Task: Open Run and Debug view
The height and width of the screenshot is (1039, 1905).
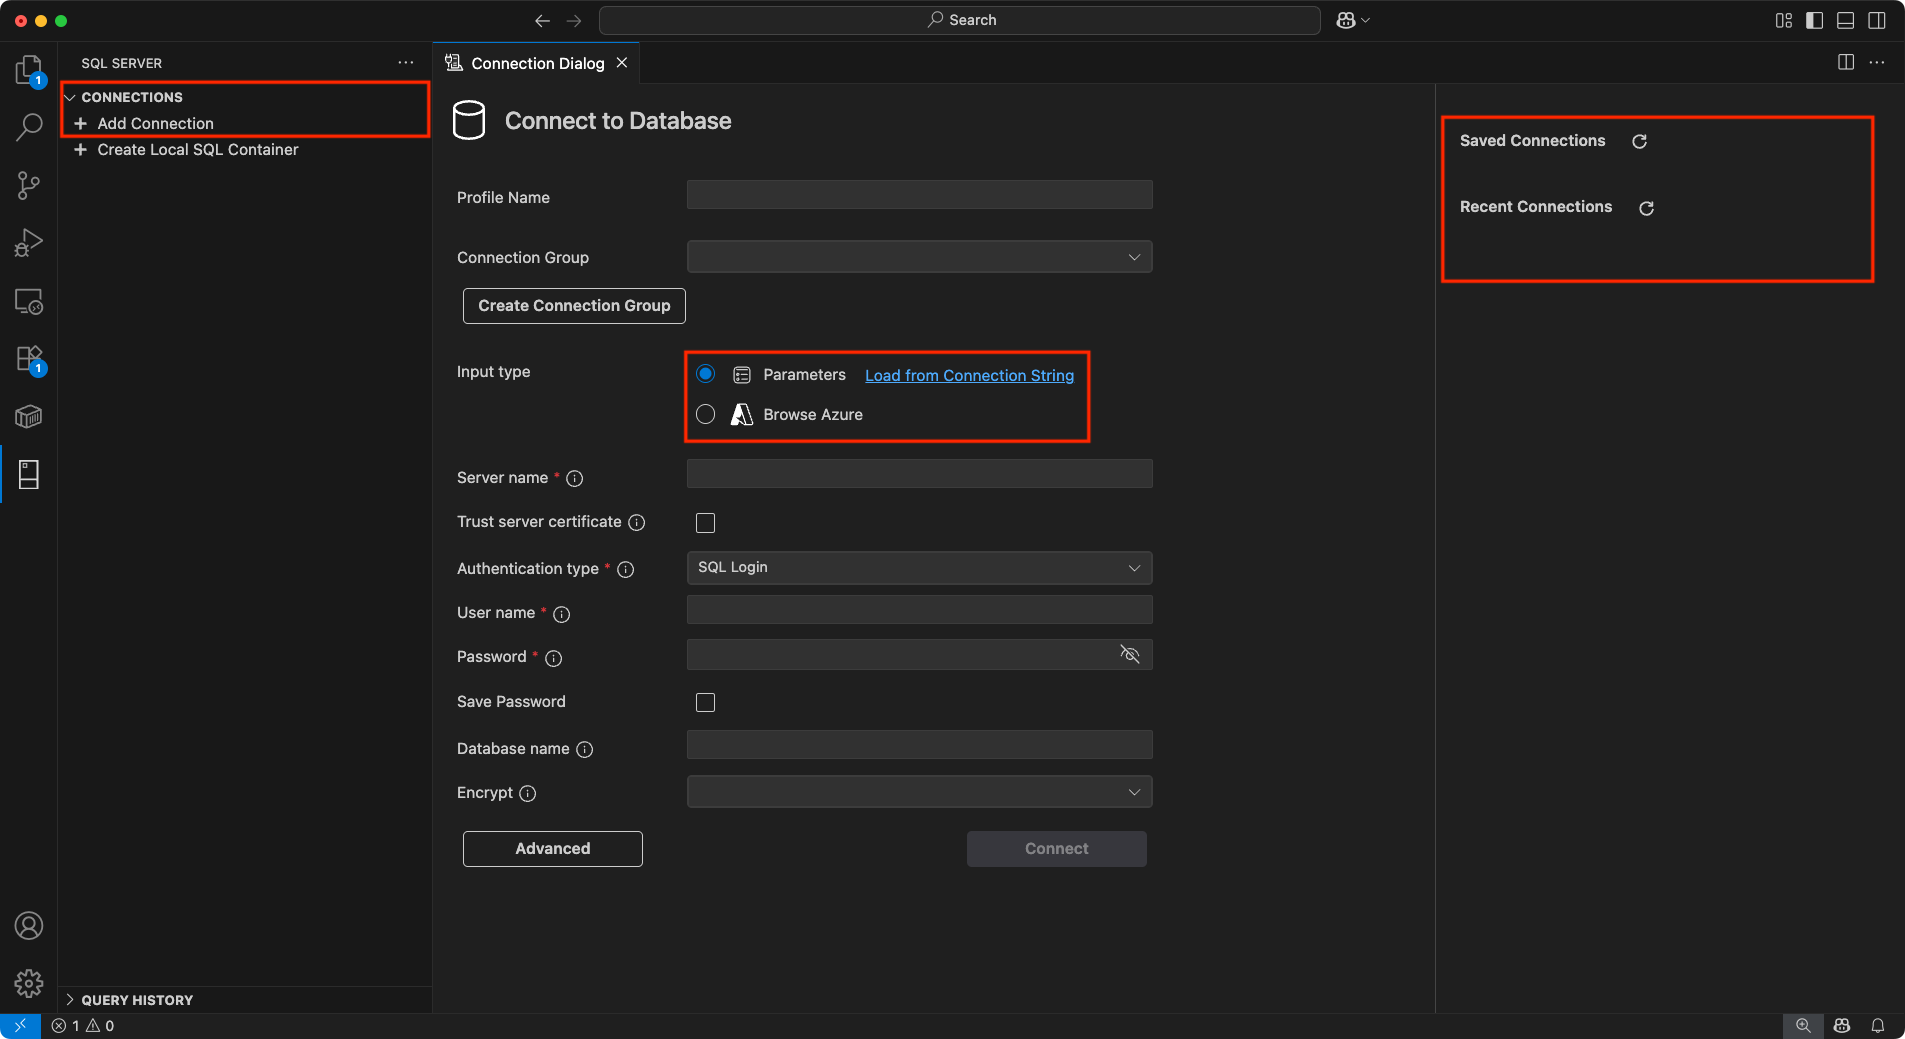Action: [29, 243]
